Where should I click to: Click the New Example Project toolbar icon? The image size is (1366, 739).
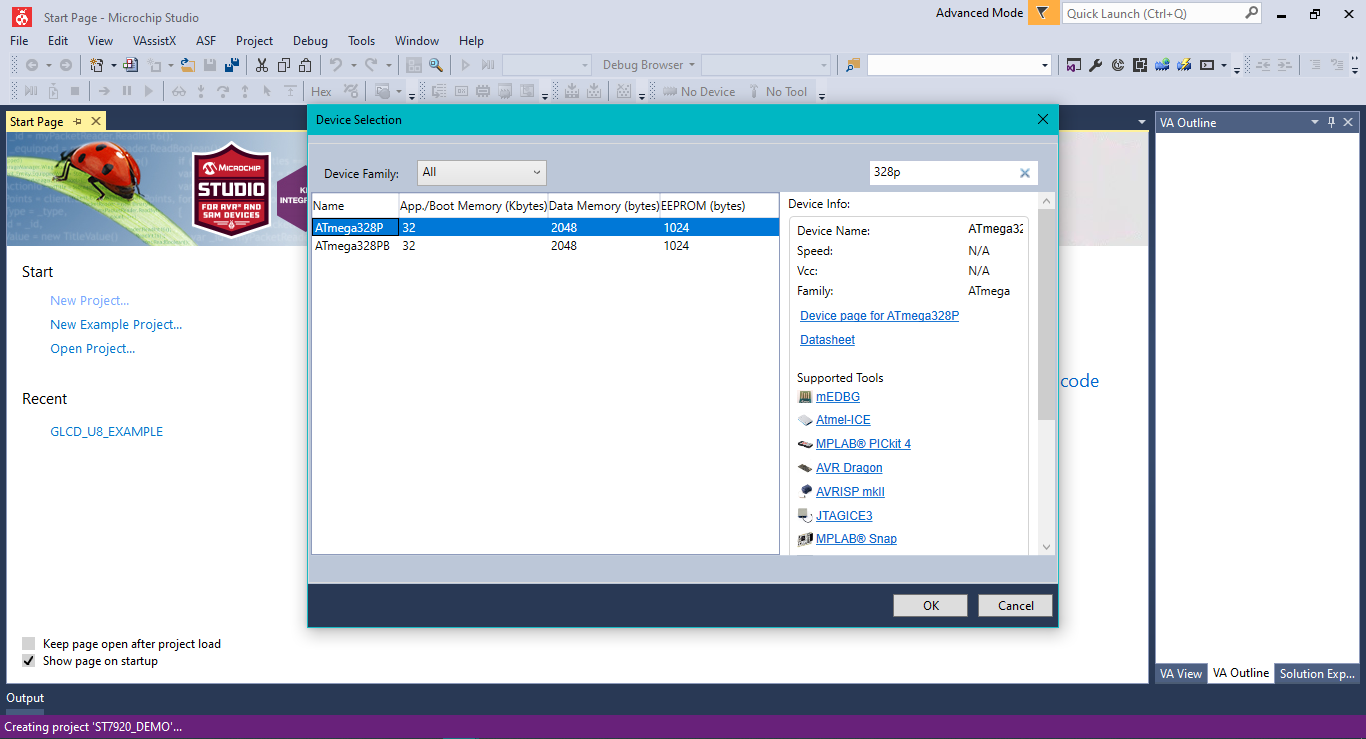click(130, 65)
